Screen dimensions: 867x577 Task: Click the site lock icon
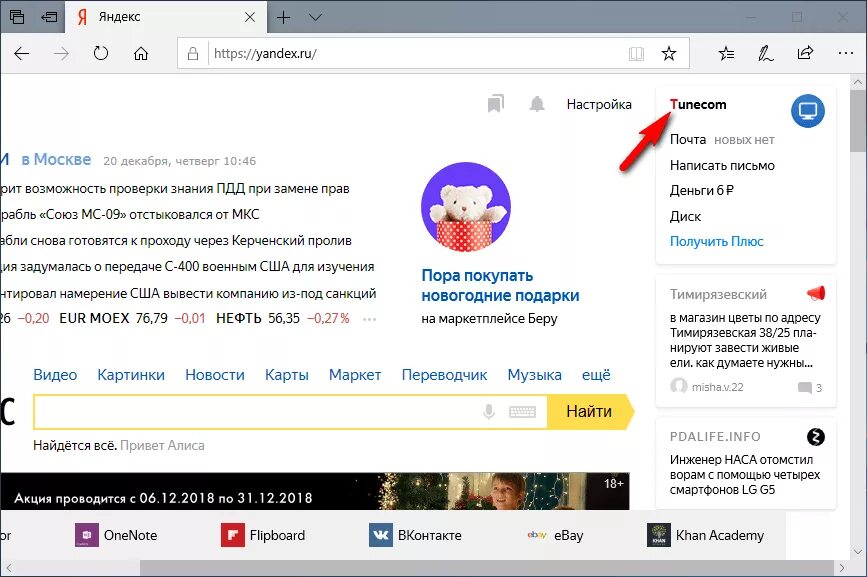[x=192, y=54]
